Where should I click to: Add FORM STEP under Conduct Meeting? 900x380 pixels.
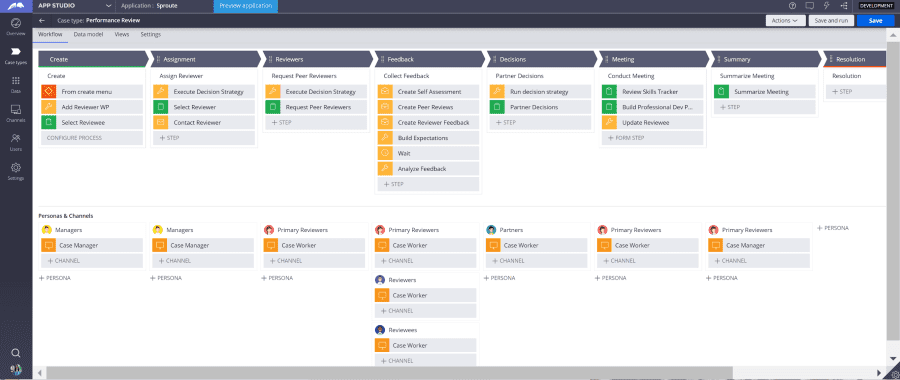coord(653,138)
